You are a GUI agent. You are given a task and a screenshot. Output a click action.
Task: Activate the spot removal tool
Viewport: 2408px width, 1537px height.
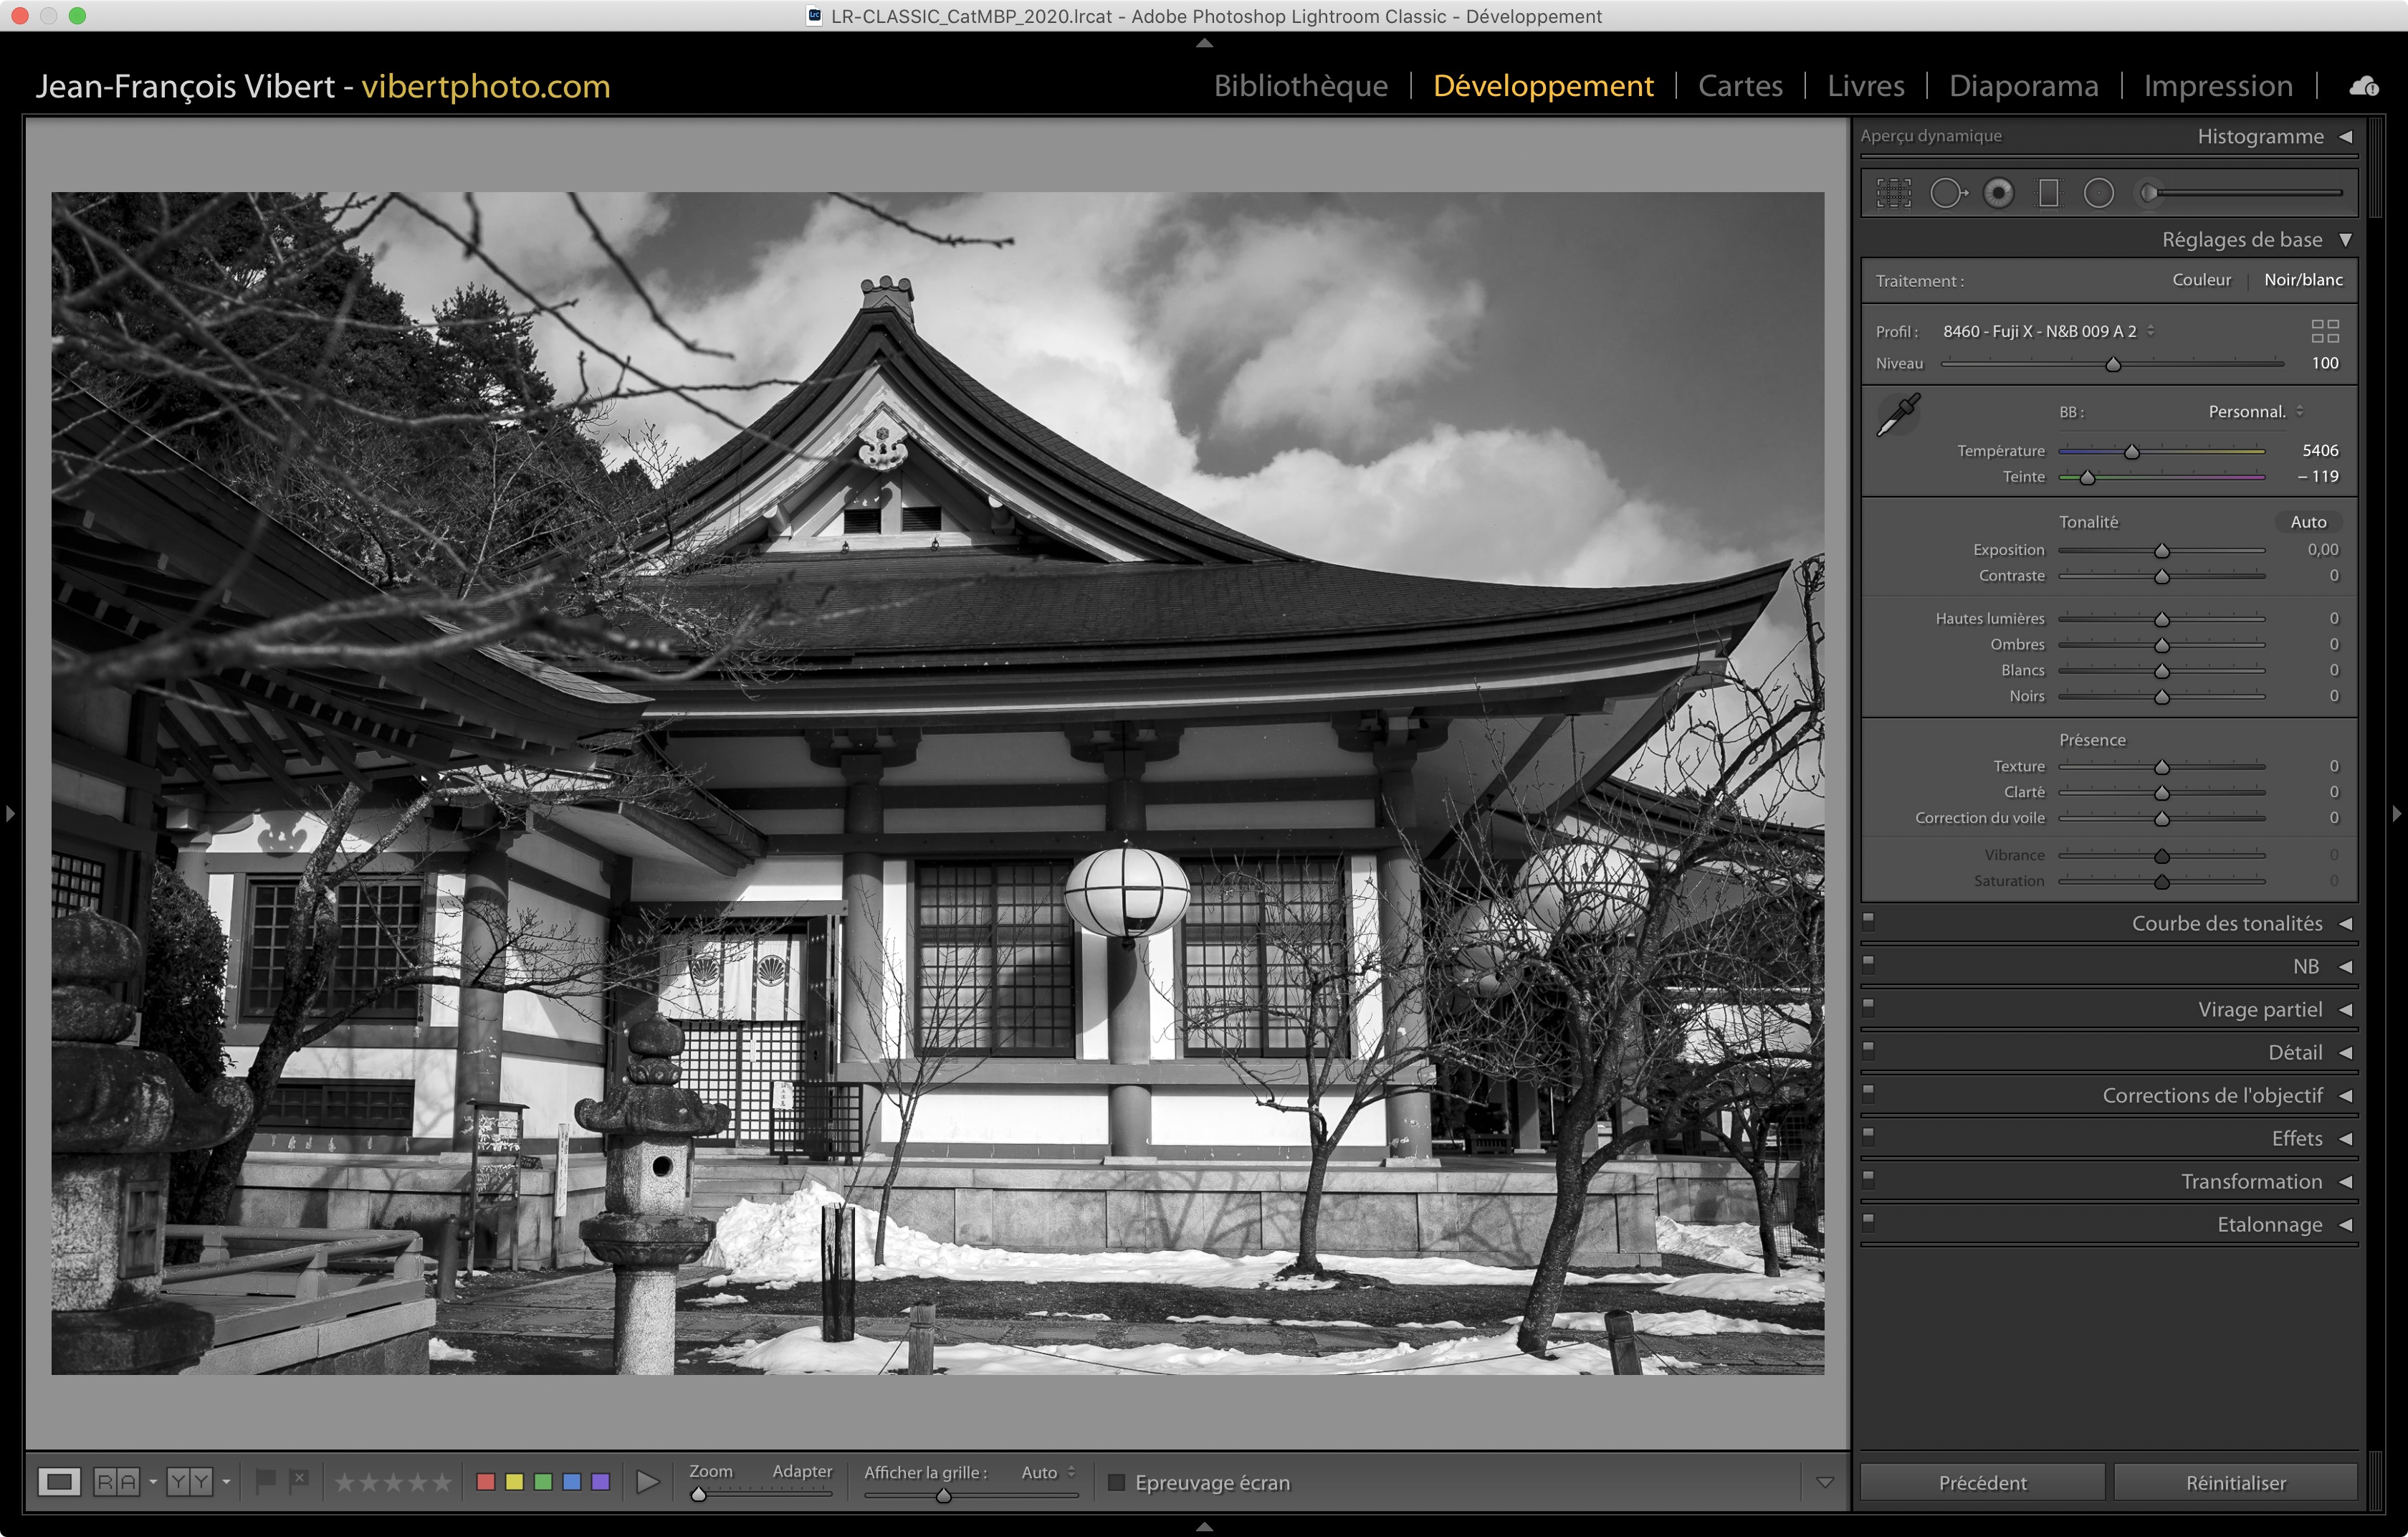coord(1946,193)
